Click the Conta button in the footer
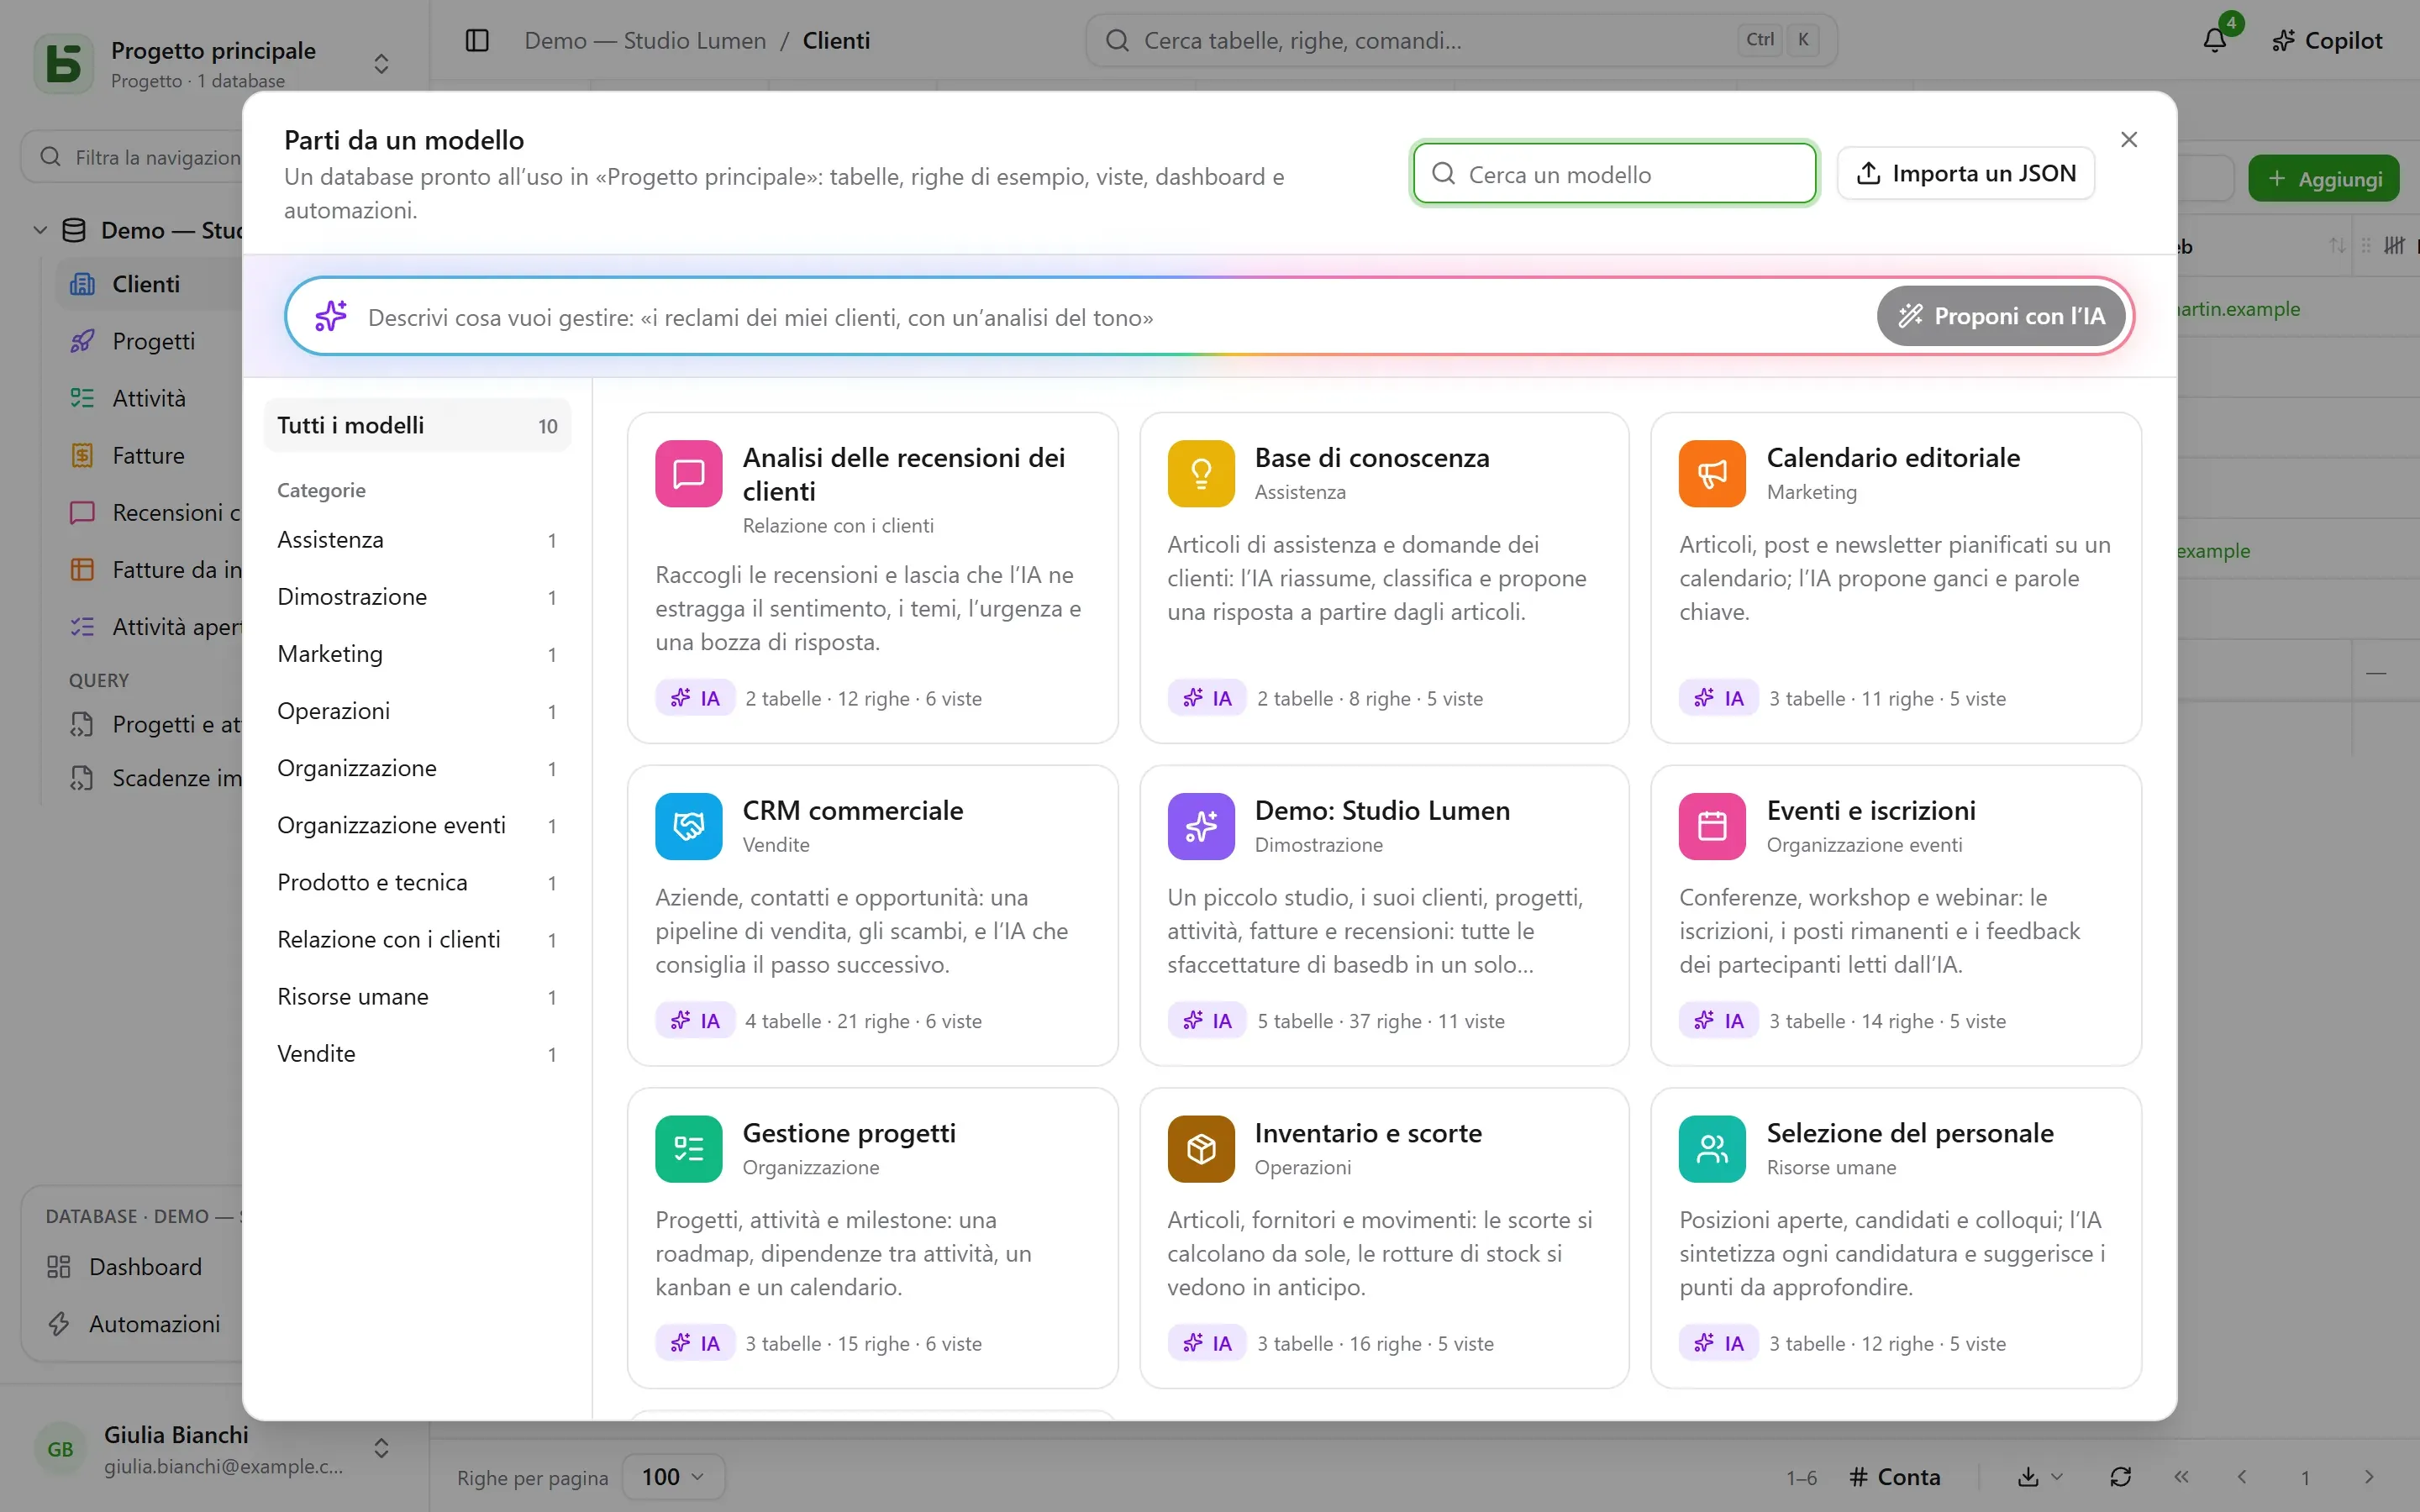This screenshot has height=1512, width=2420. tap(1894, 1477)
